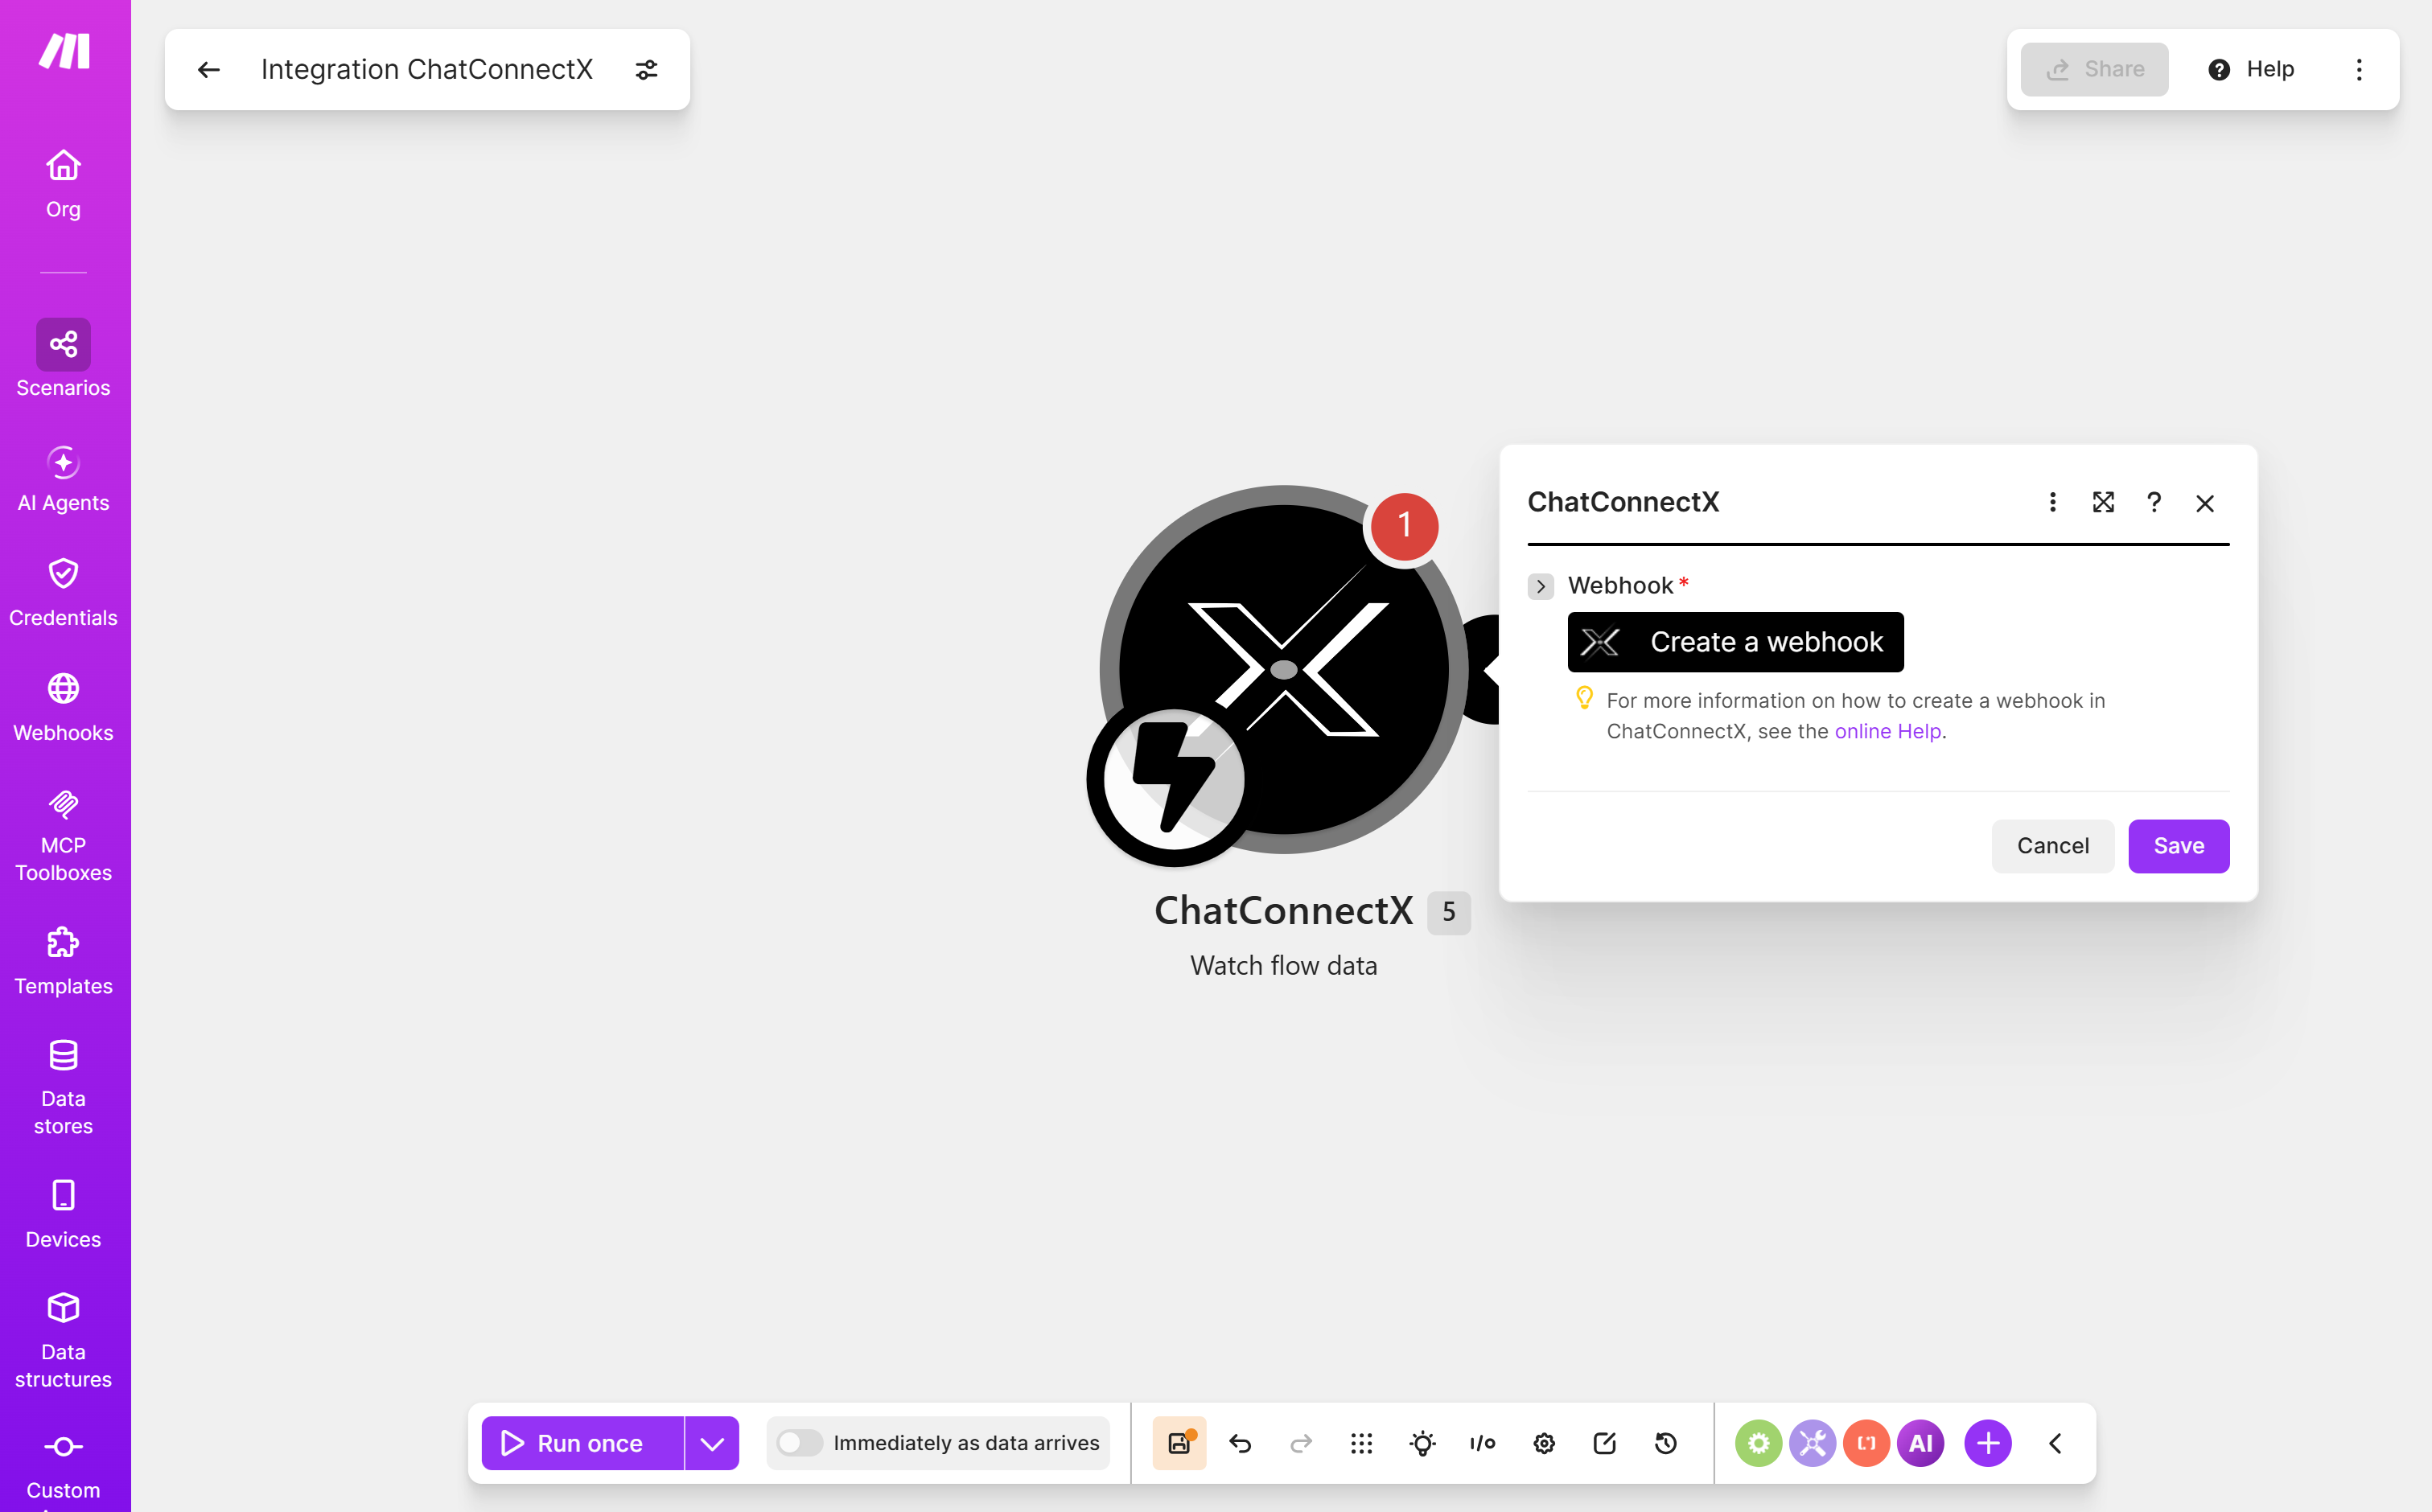
Task: Click Run once button
Action: (x=583, y=1443)
